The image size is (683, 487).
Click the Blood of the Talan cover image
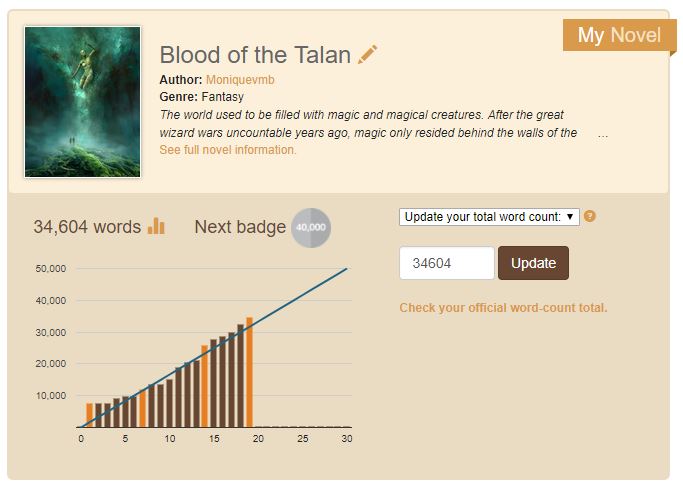82,103
